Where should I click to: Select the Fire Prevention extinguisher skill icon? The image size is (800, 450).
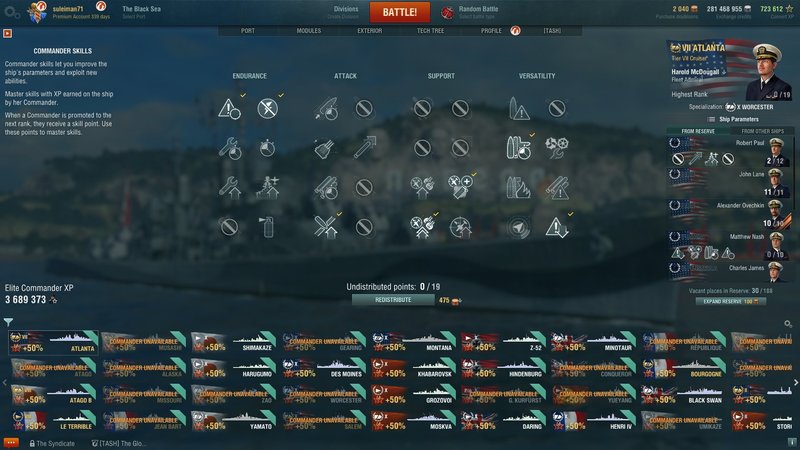(267, 227)
